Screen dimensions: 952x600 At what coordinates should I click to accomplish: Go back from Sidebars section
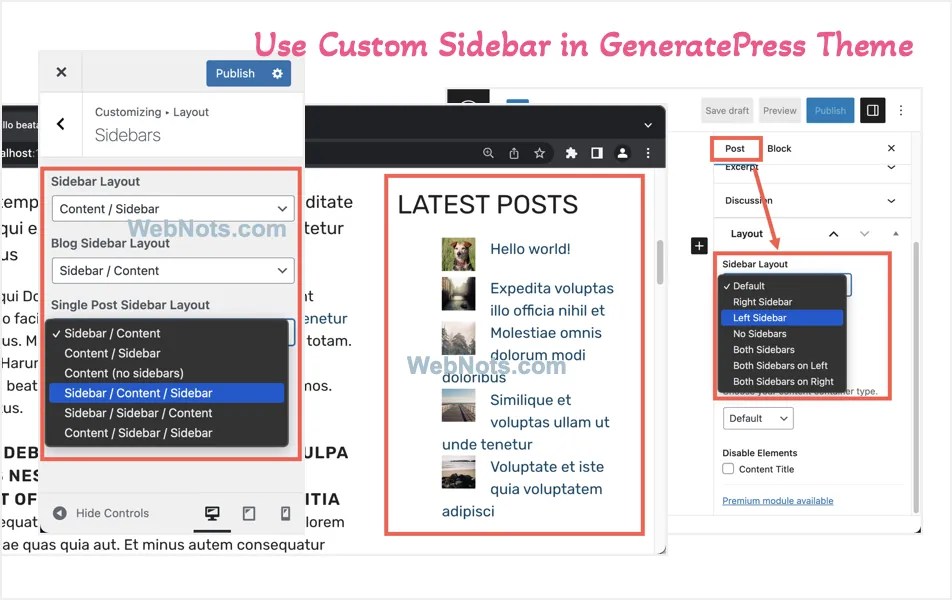(x=61, y=124)
